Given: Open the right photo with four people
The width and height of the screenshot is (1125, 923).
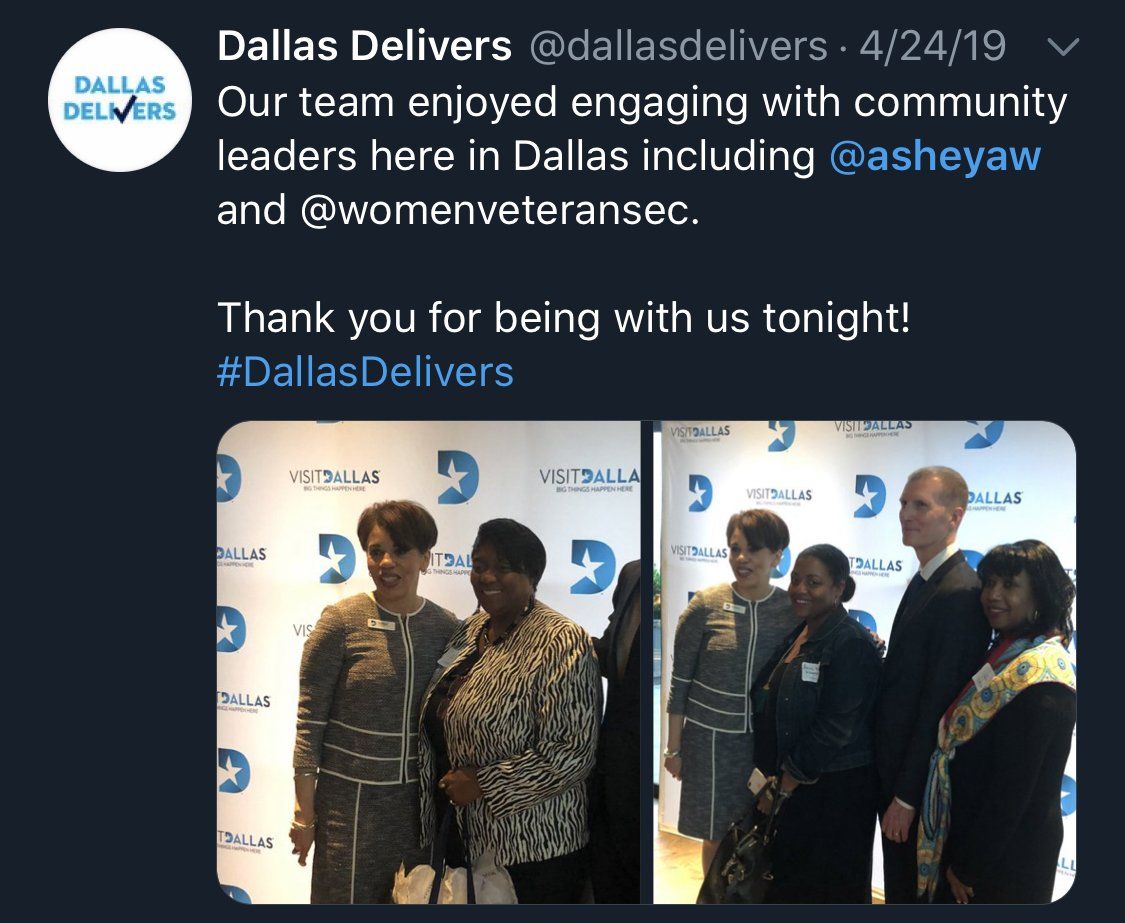Looking at the screenshot, I should tap(865, 662).
